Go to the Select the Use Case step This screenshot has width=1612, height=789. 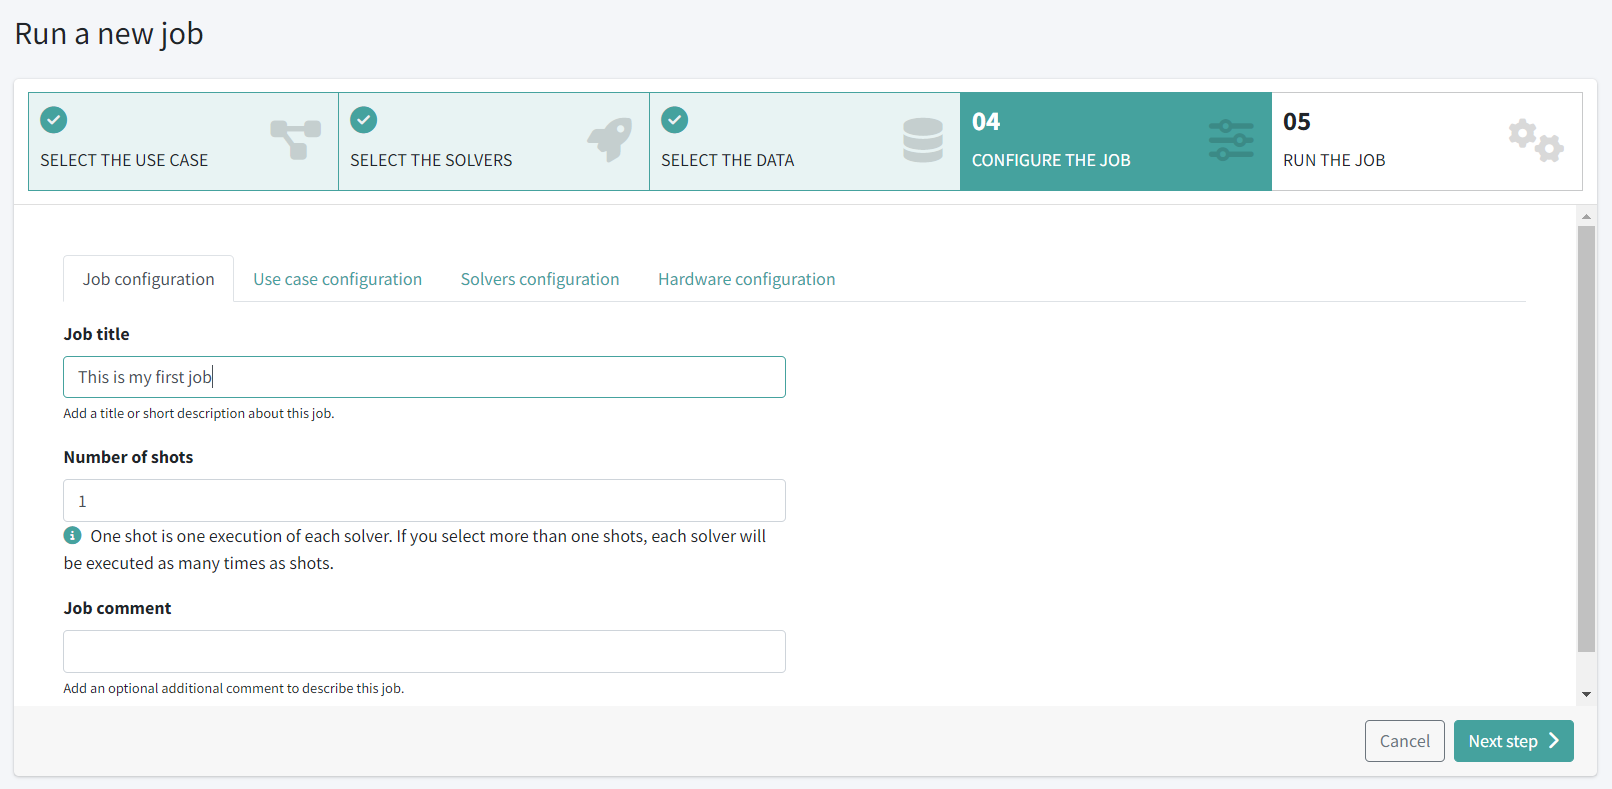pos(184,142)
